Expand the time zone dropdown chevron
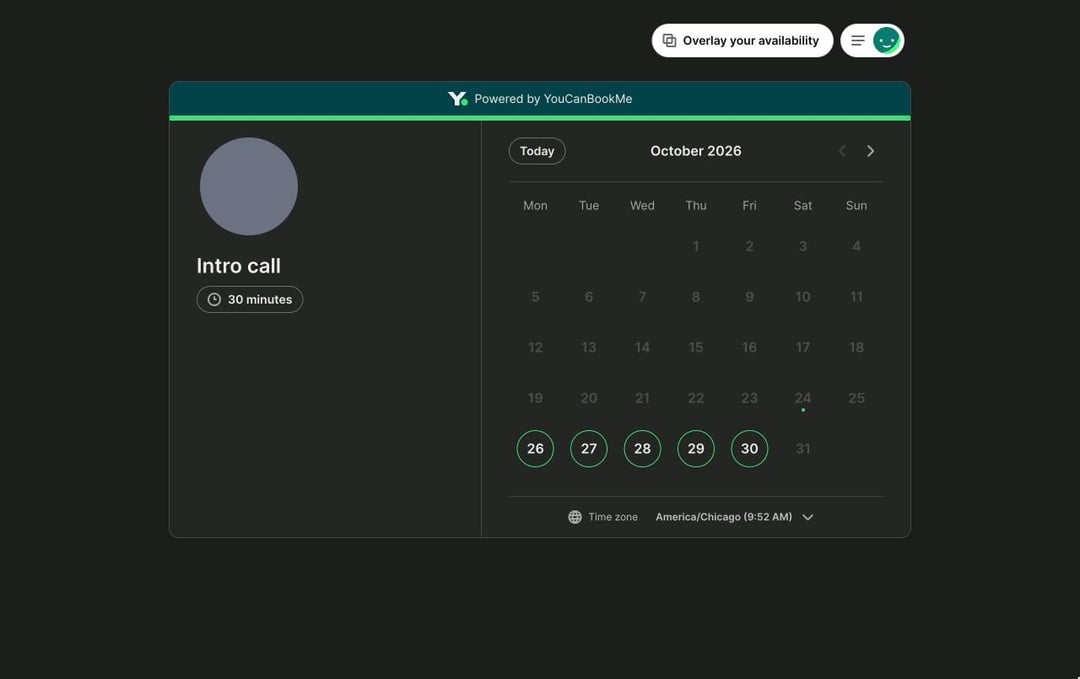Viewport: 1080px width, 679px height. (808, 517)
